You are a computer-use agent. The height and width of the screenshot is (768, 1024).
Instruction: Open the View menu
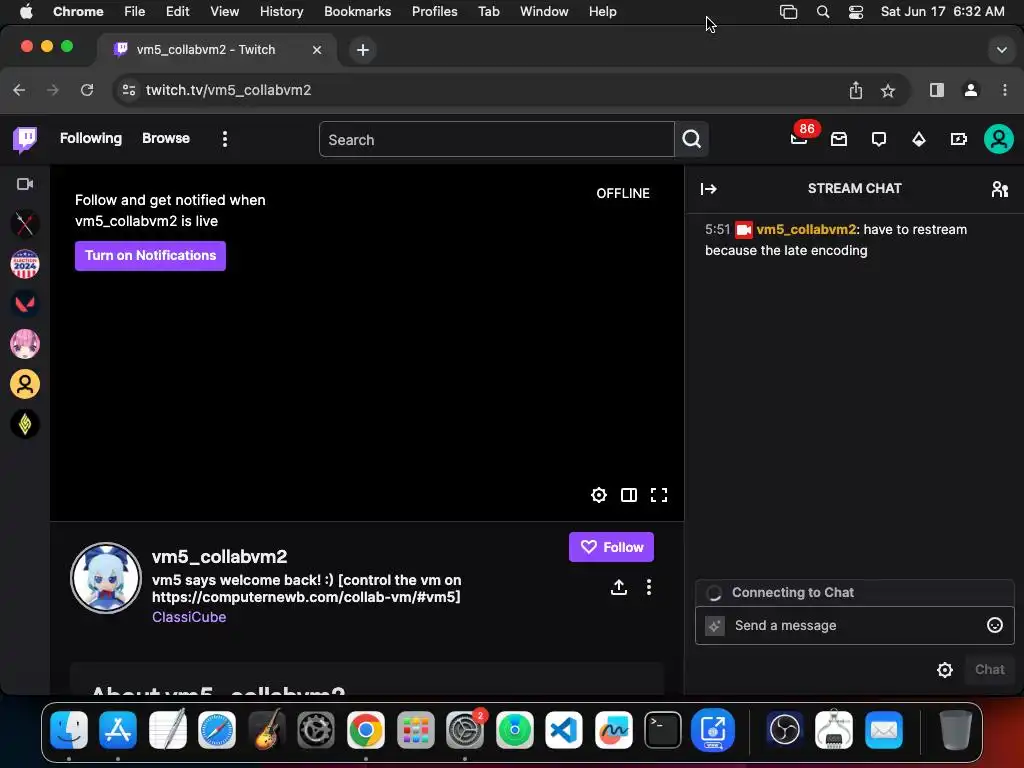point(224,12)
